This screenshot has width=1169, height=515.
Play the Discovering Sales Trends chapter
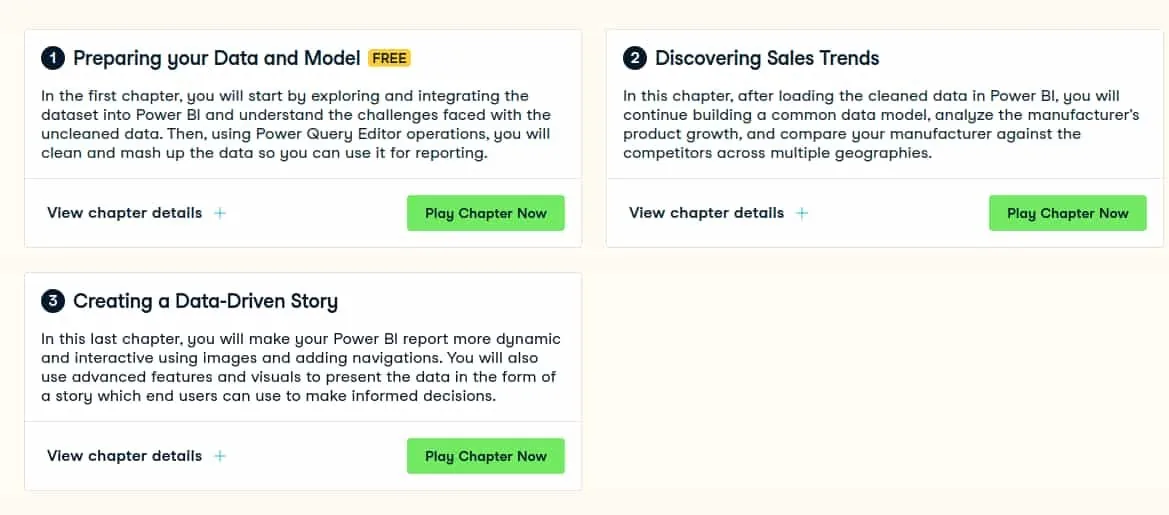click(1068, 213)
